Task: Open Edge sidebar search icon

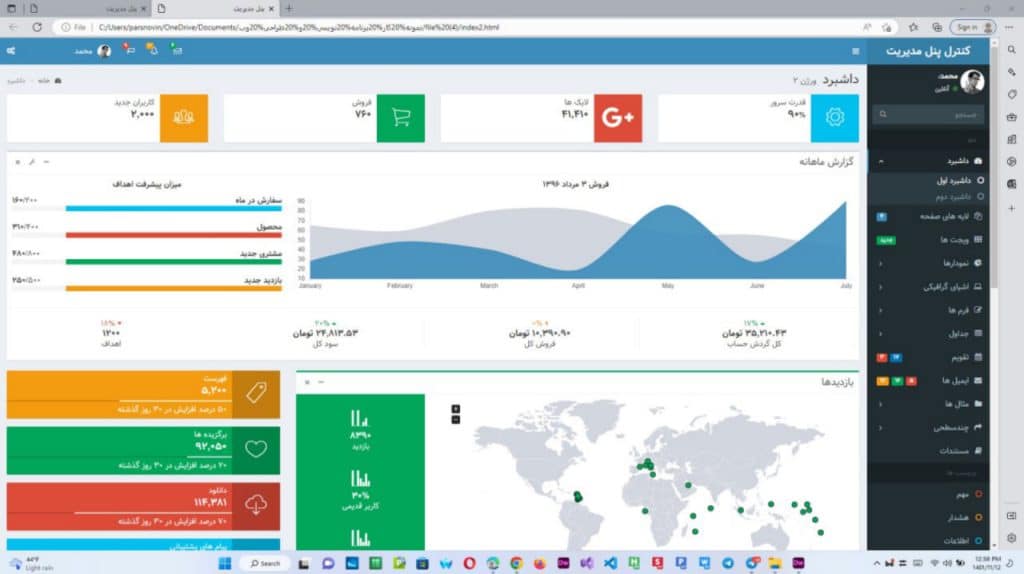Action: 1011,50
